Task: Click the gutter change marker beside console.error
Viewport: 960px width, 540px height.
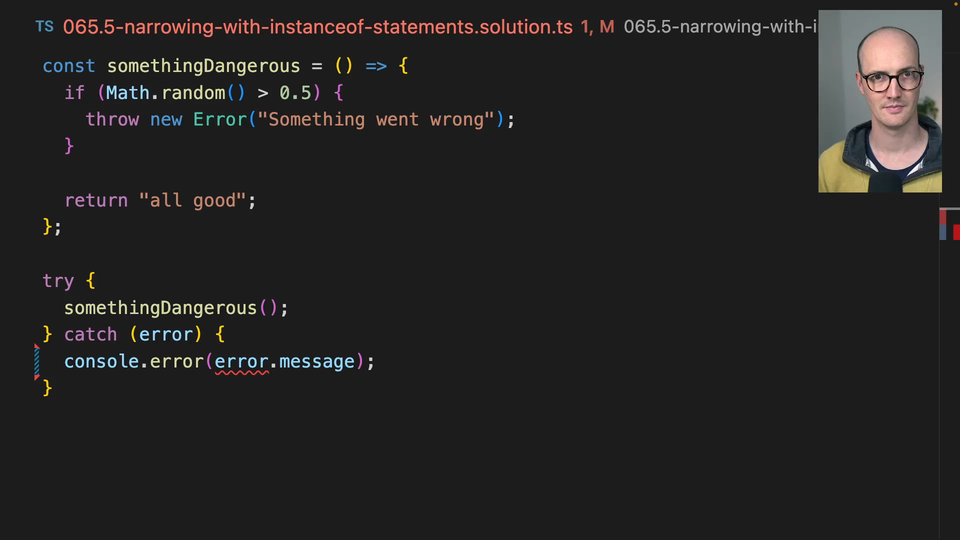Action: [x=37, y=361]
